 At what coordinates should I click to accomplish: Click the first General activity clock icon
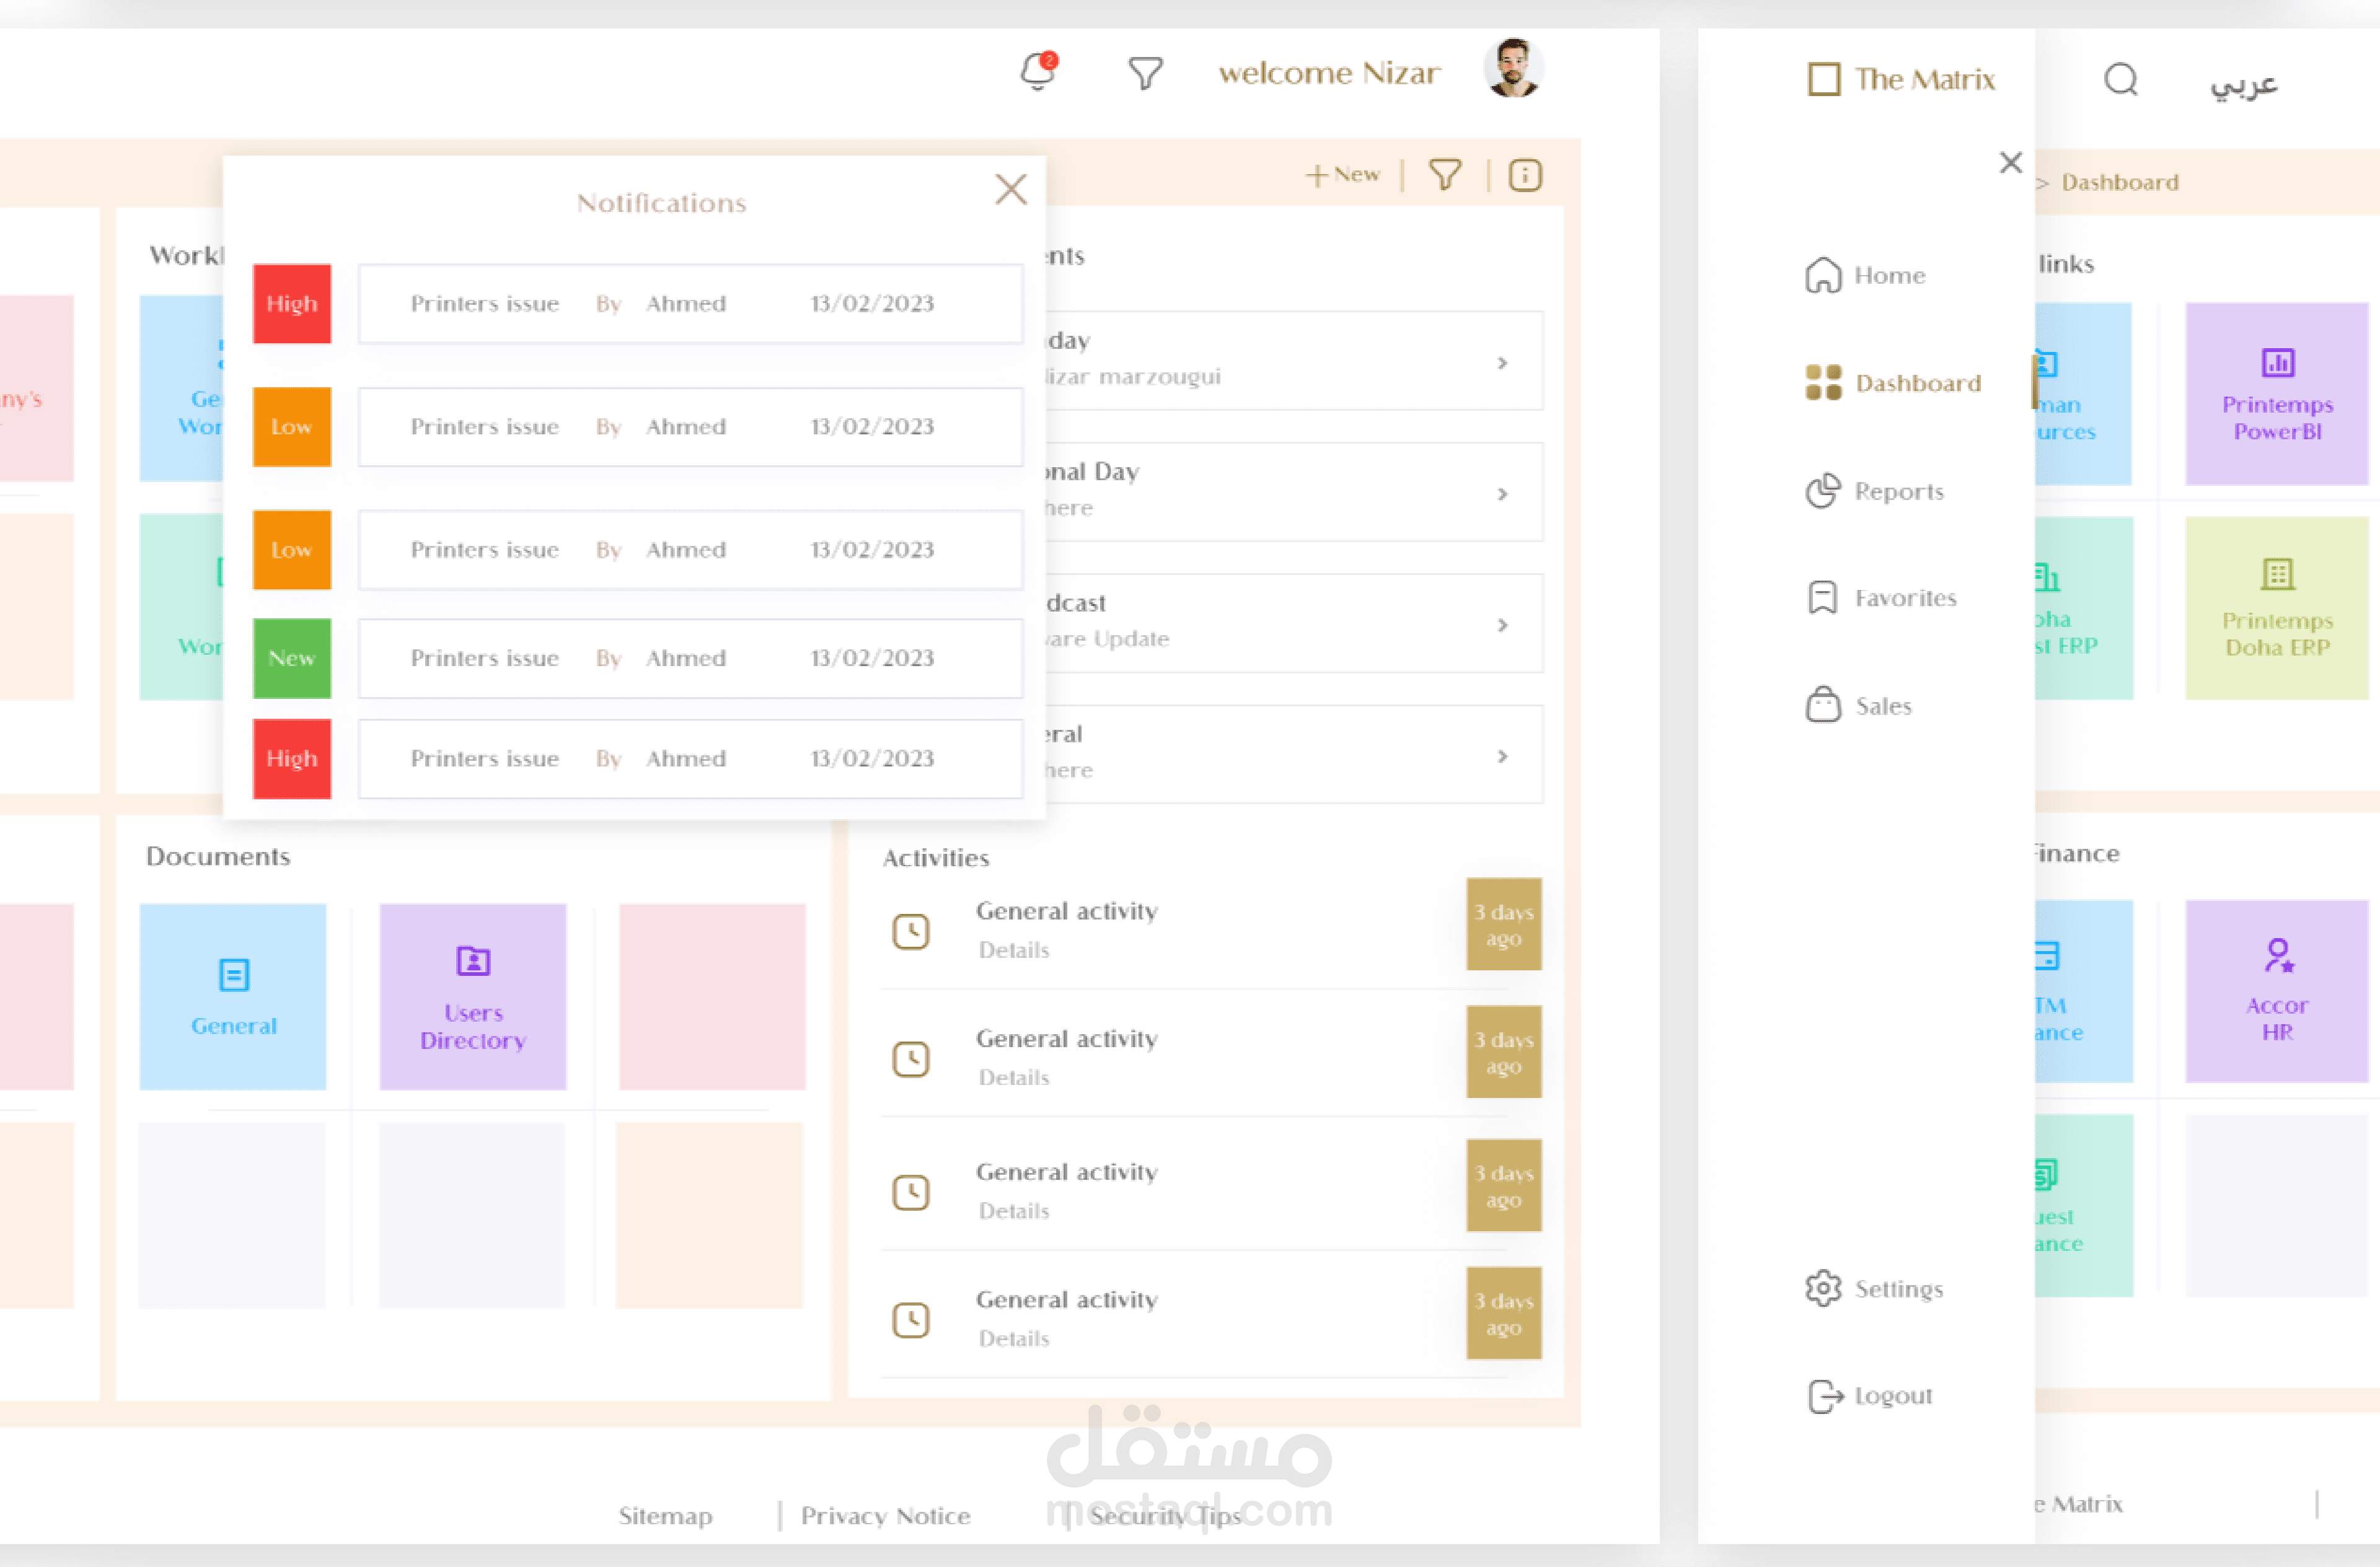[911, 932]
